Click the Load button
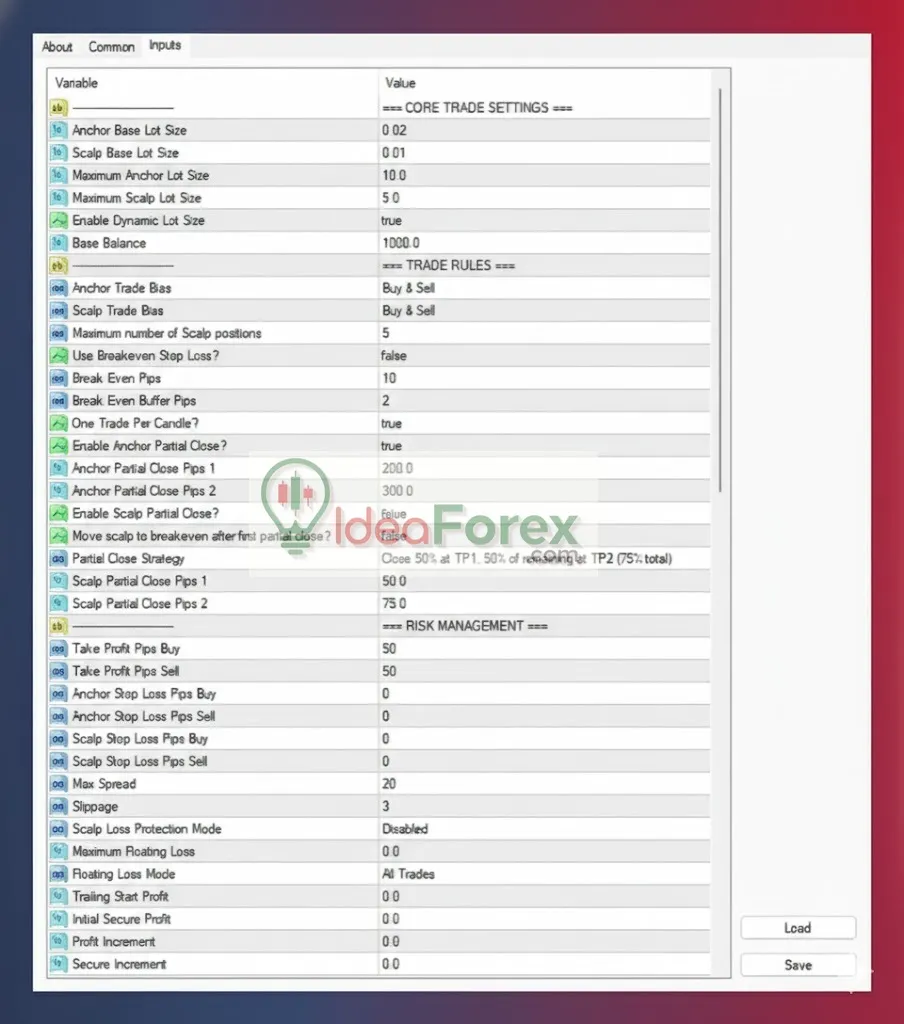This screenshot has height=1024, width=904. pos(797,928)
